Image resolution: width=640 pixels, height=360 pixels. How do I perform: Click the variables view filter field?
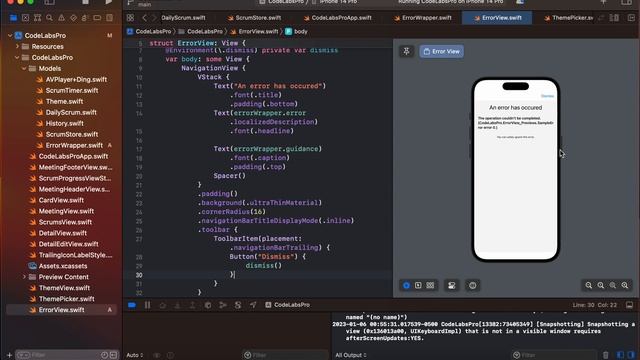coord(285,355)
